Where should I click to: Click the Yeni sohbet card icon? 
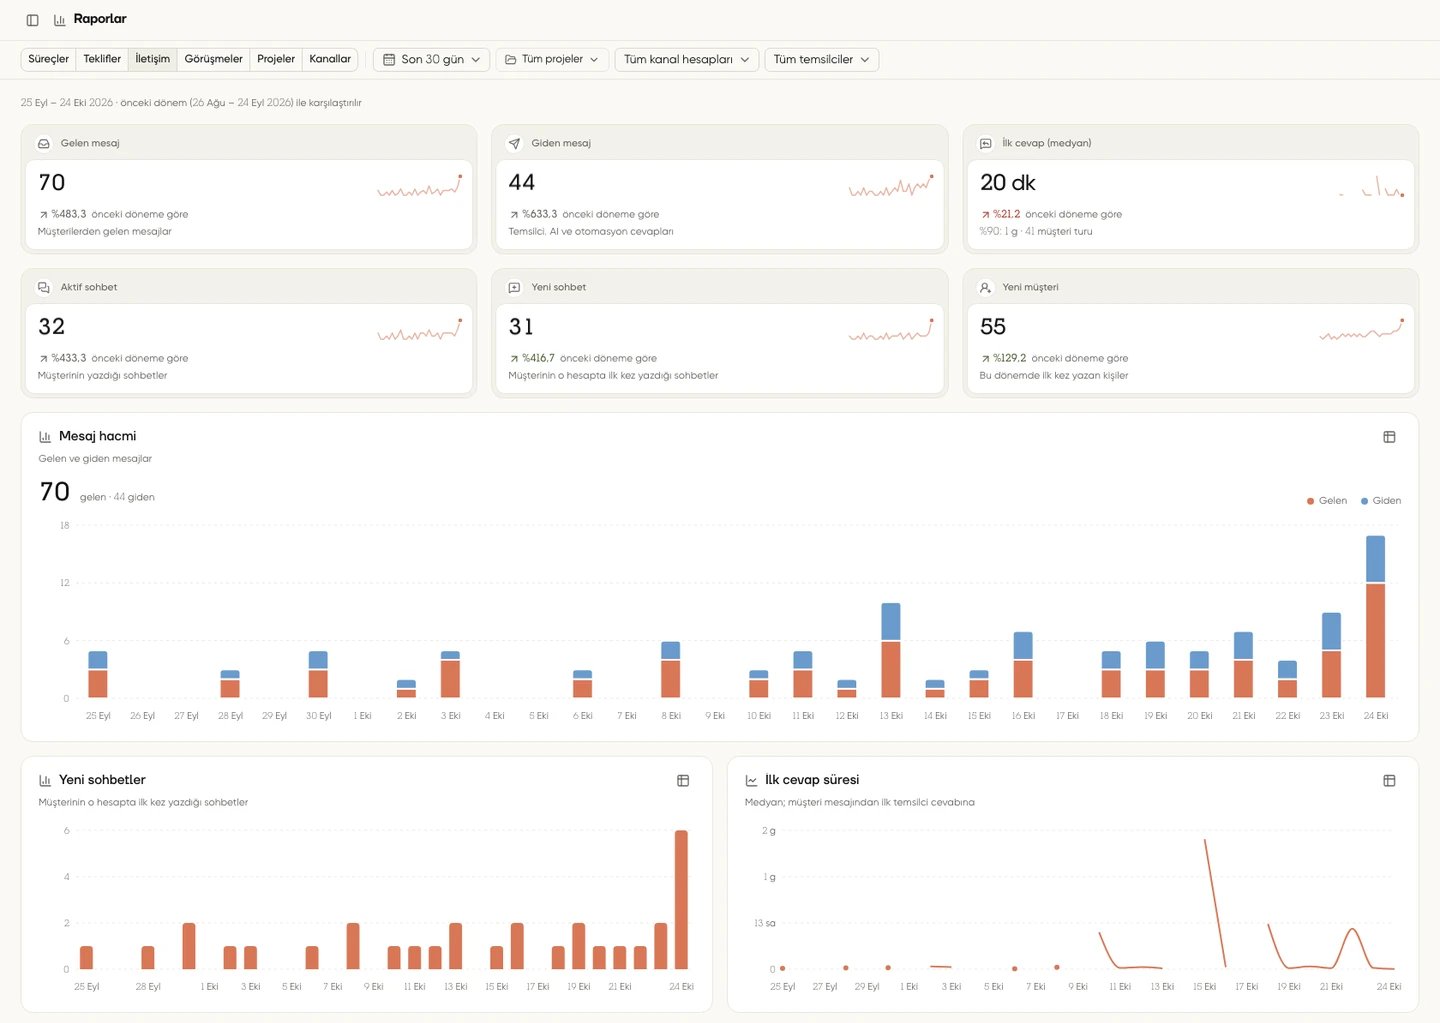pyautogui.click(x=514, y=288)
